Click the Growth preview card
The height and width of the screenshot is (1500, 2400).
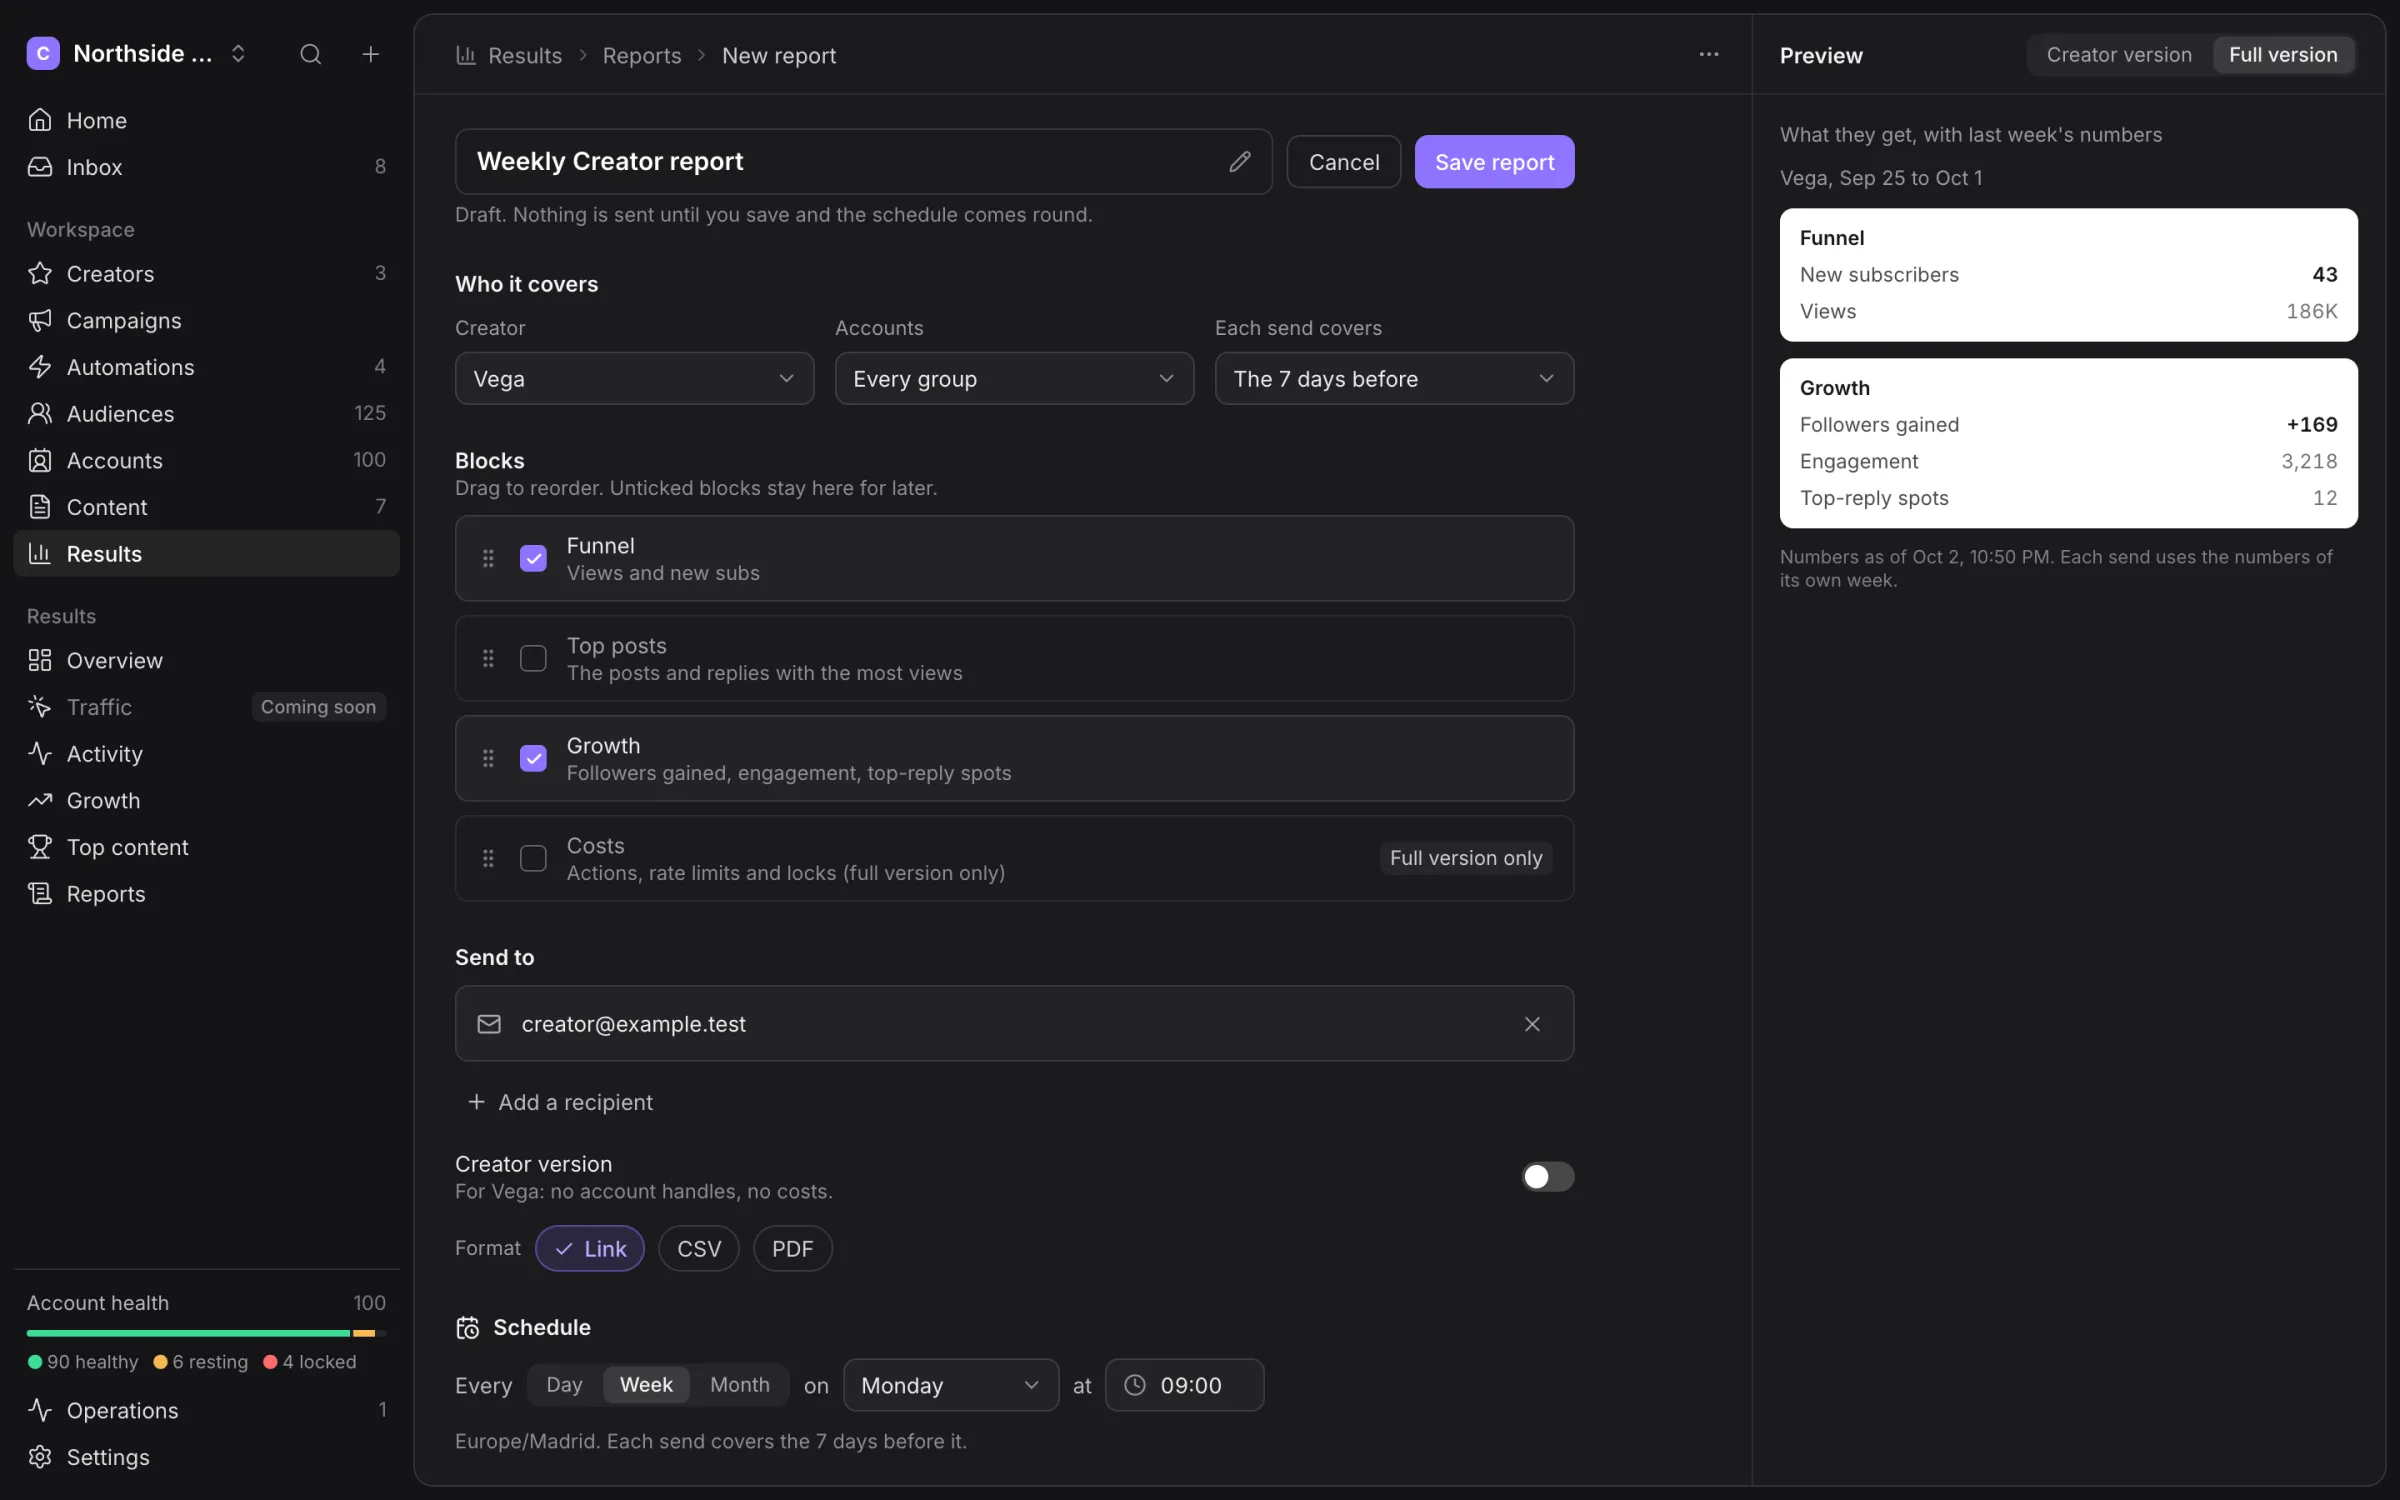click(x=2068, y=442)
